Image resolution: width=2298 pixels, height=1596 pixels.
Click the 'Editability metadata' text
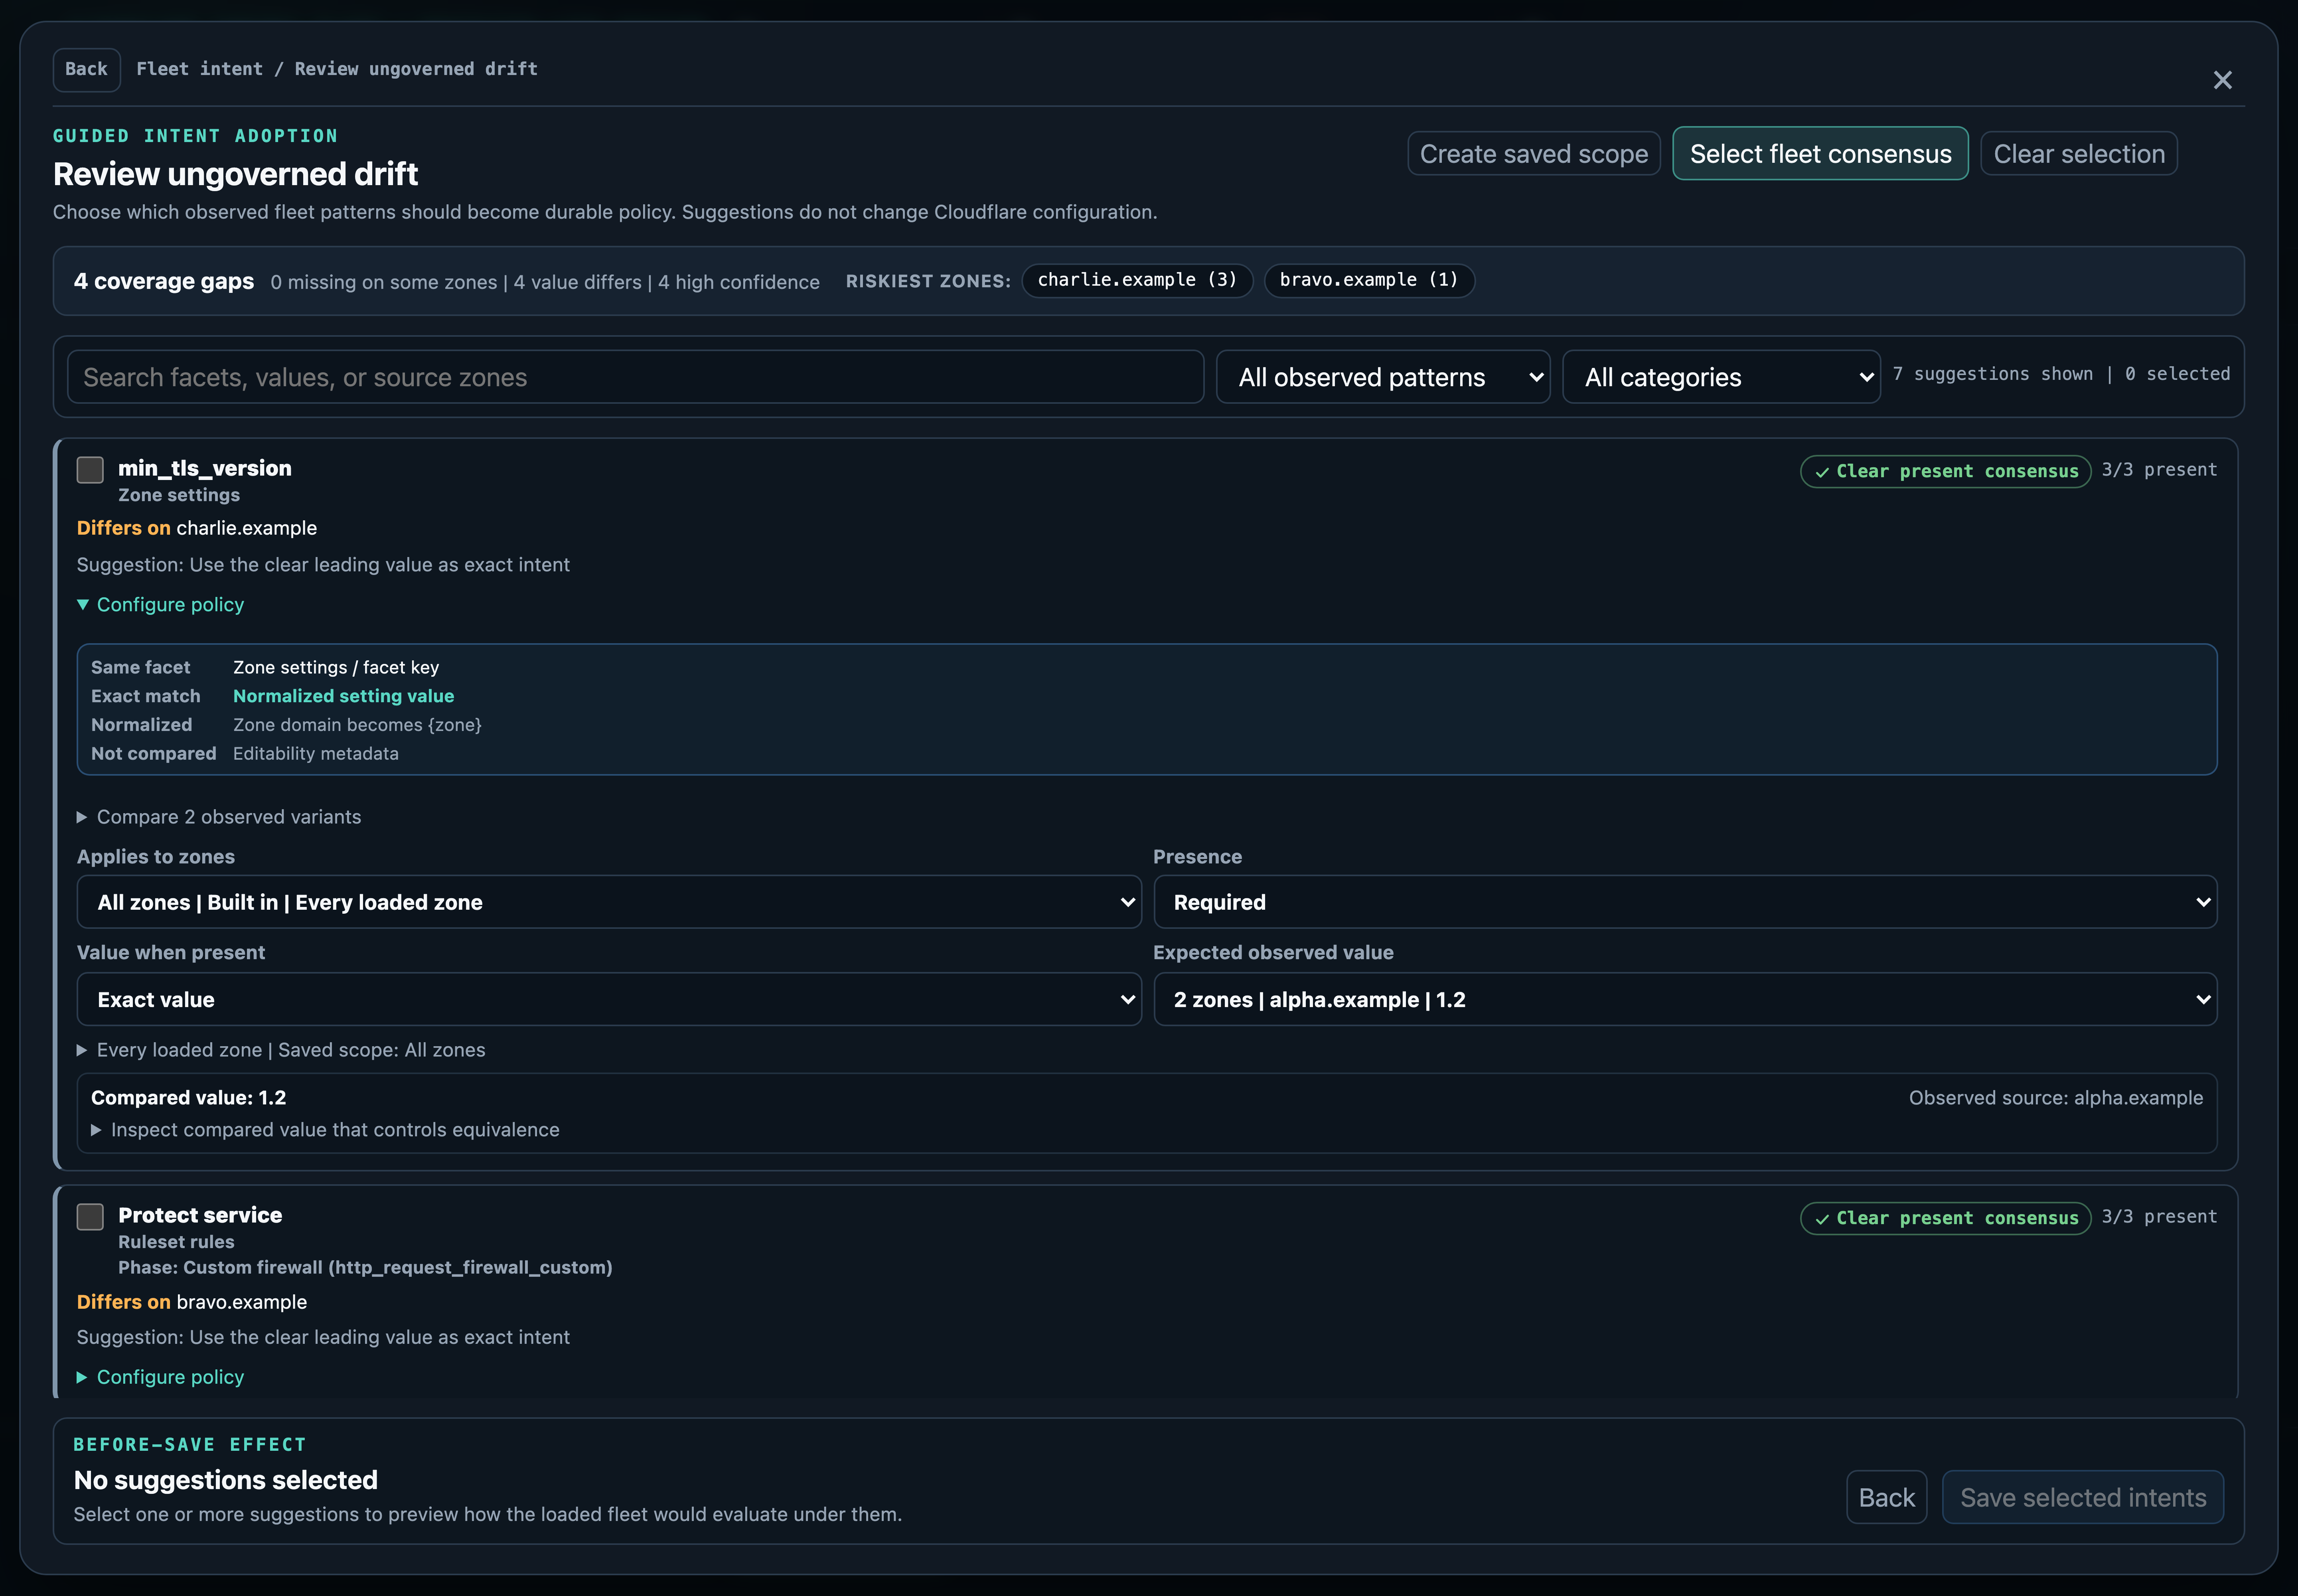316,754
